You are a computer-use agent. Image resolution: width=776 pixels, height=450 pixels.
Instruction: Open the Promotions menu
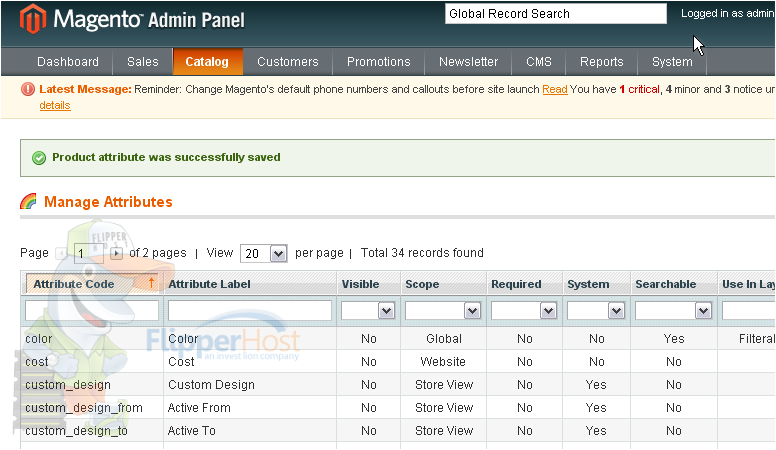pos(379,62)
